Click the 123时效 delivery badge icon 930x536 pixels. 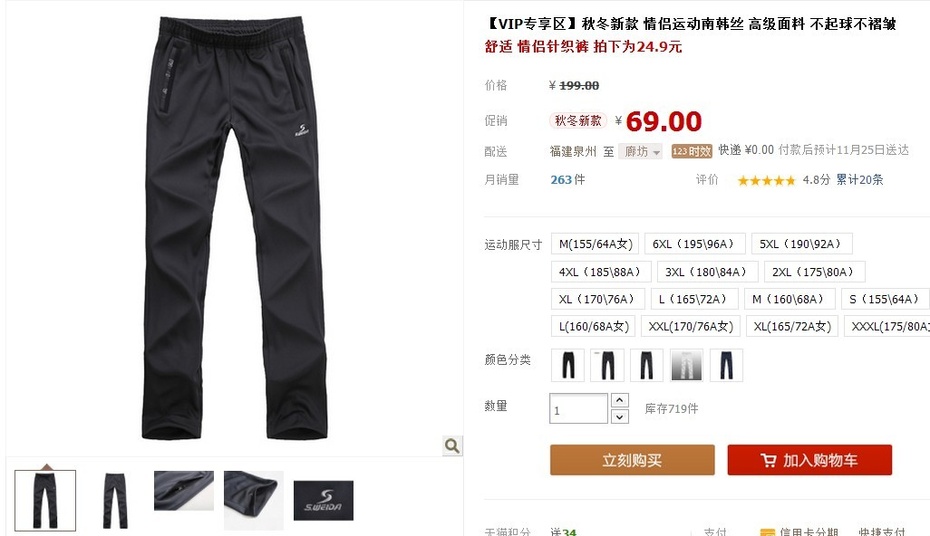692,151
